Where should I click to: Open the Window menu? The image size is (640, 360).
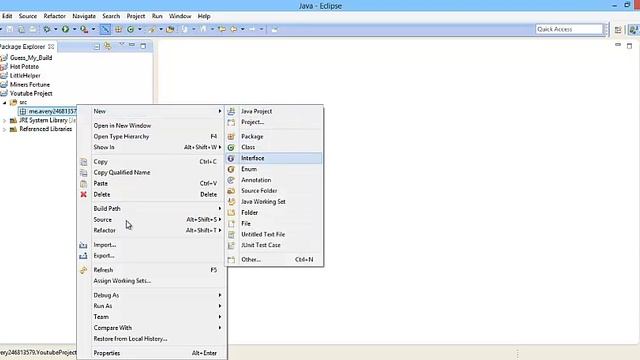pos(180,16)
